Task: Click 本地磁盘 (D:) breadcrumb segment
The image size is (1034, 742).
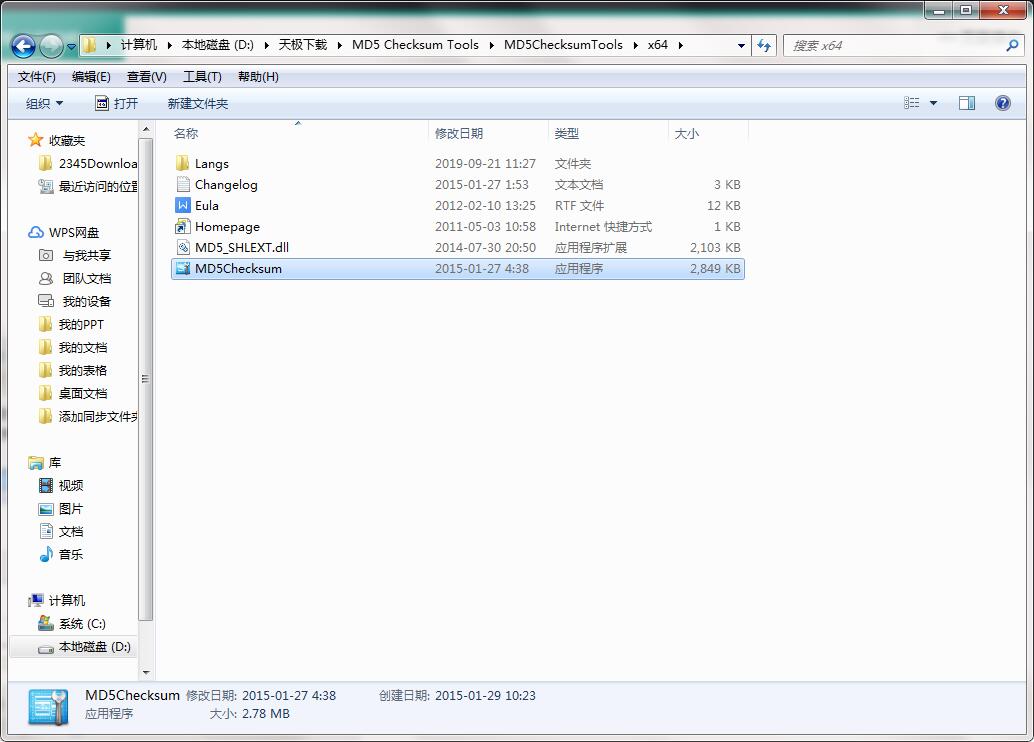Action: click(218, 45)
